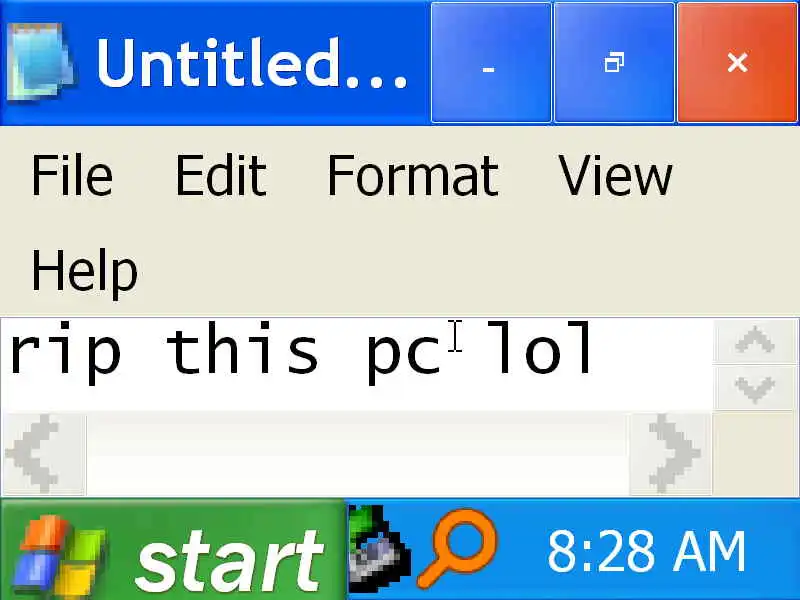
Task: Click the left arrow of horizontal scrollbar
Action: [44, 454]
